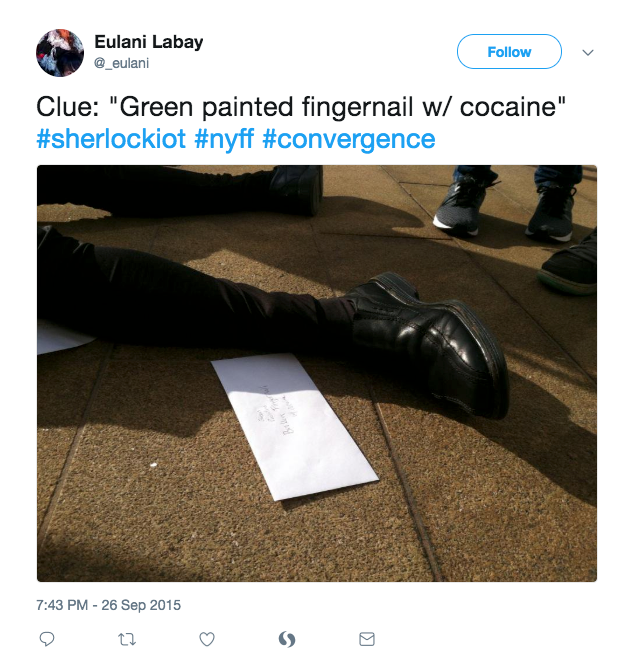The image size is (632, 669).
Task: Expand the tweet options chevron
Action: (588, 52)
